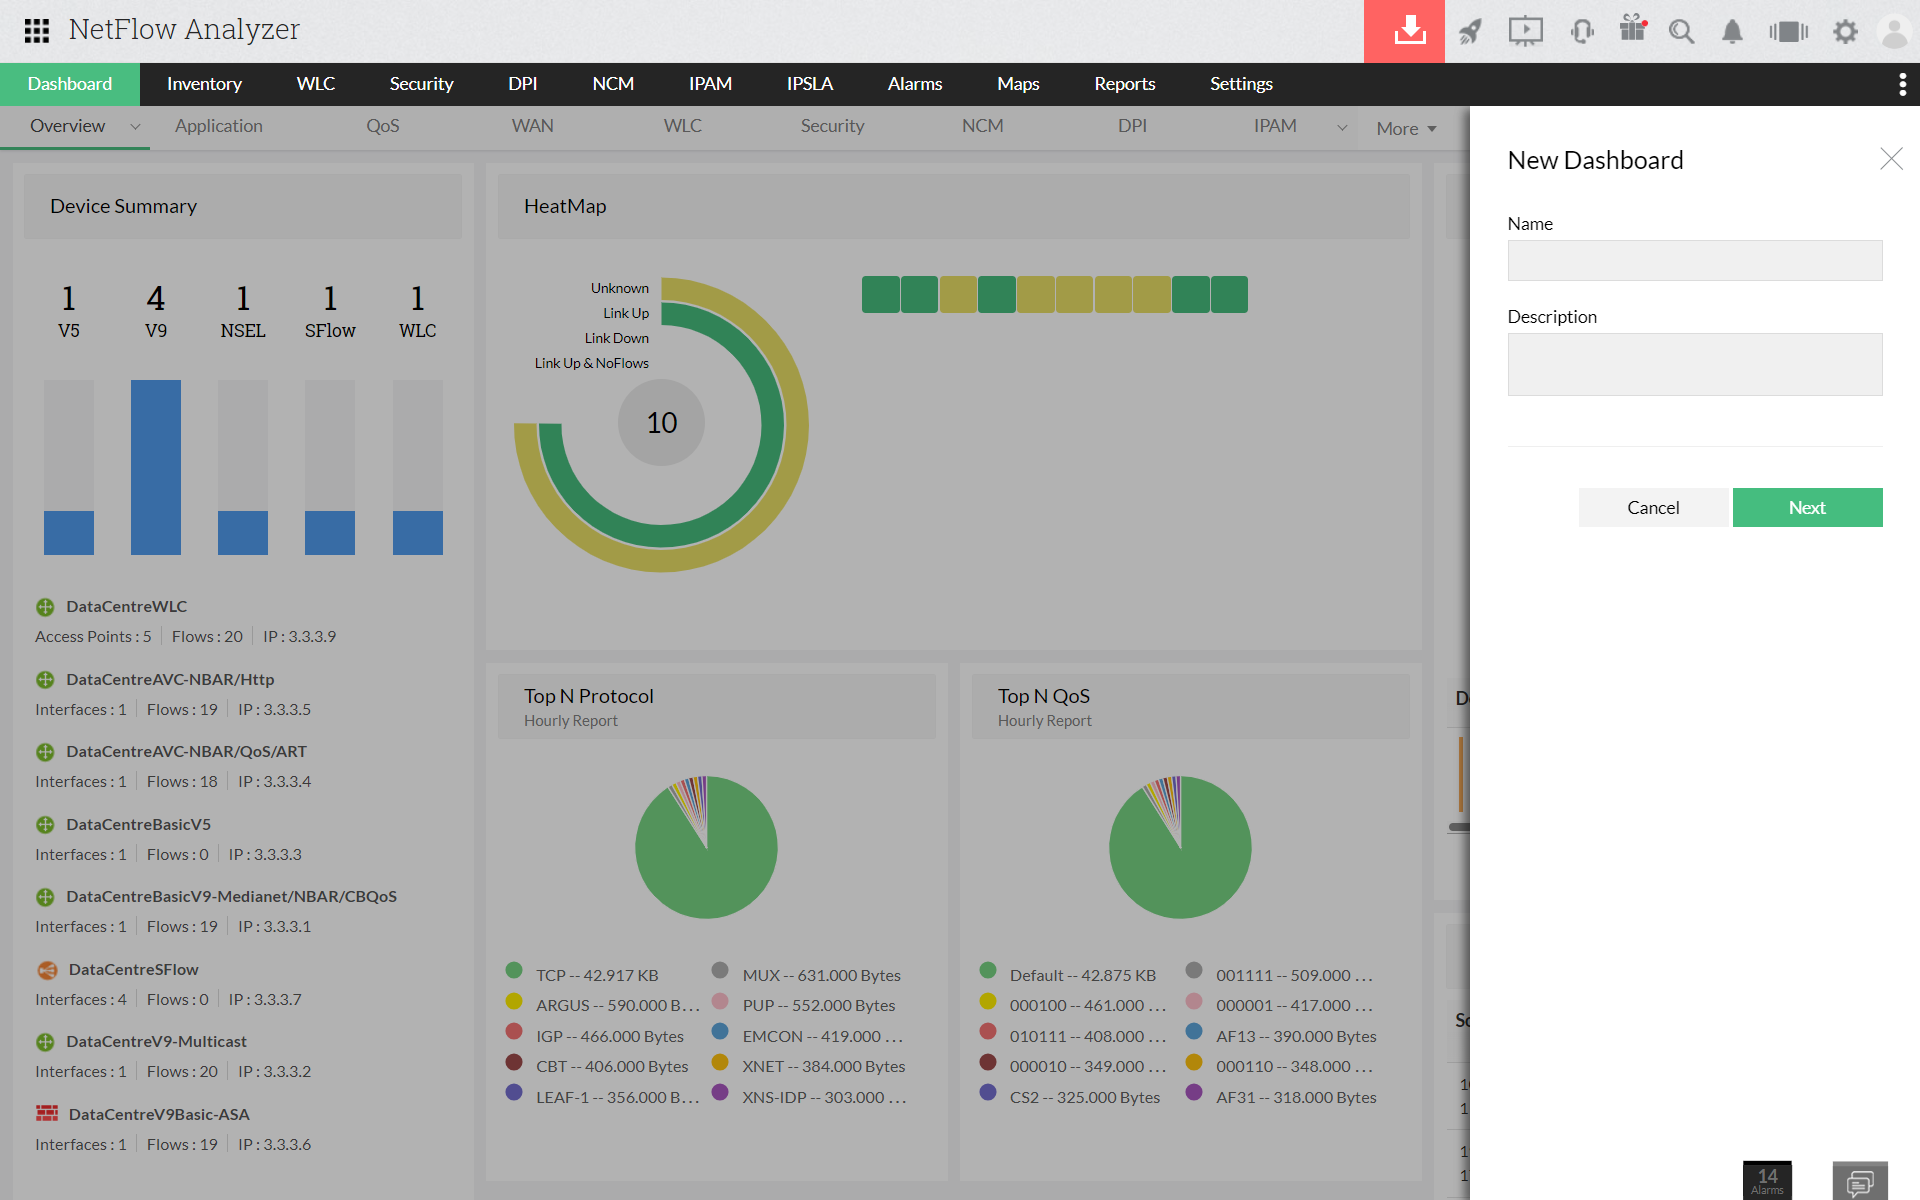Expand the IPAM section chevron

point(1339,126)
